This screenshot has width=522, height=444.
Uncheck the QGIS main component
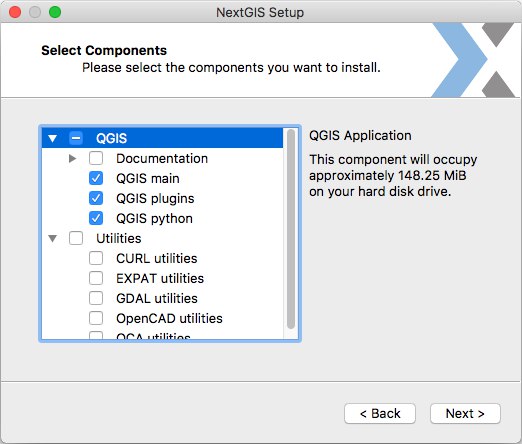click(x=96, y=178)
